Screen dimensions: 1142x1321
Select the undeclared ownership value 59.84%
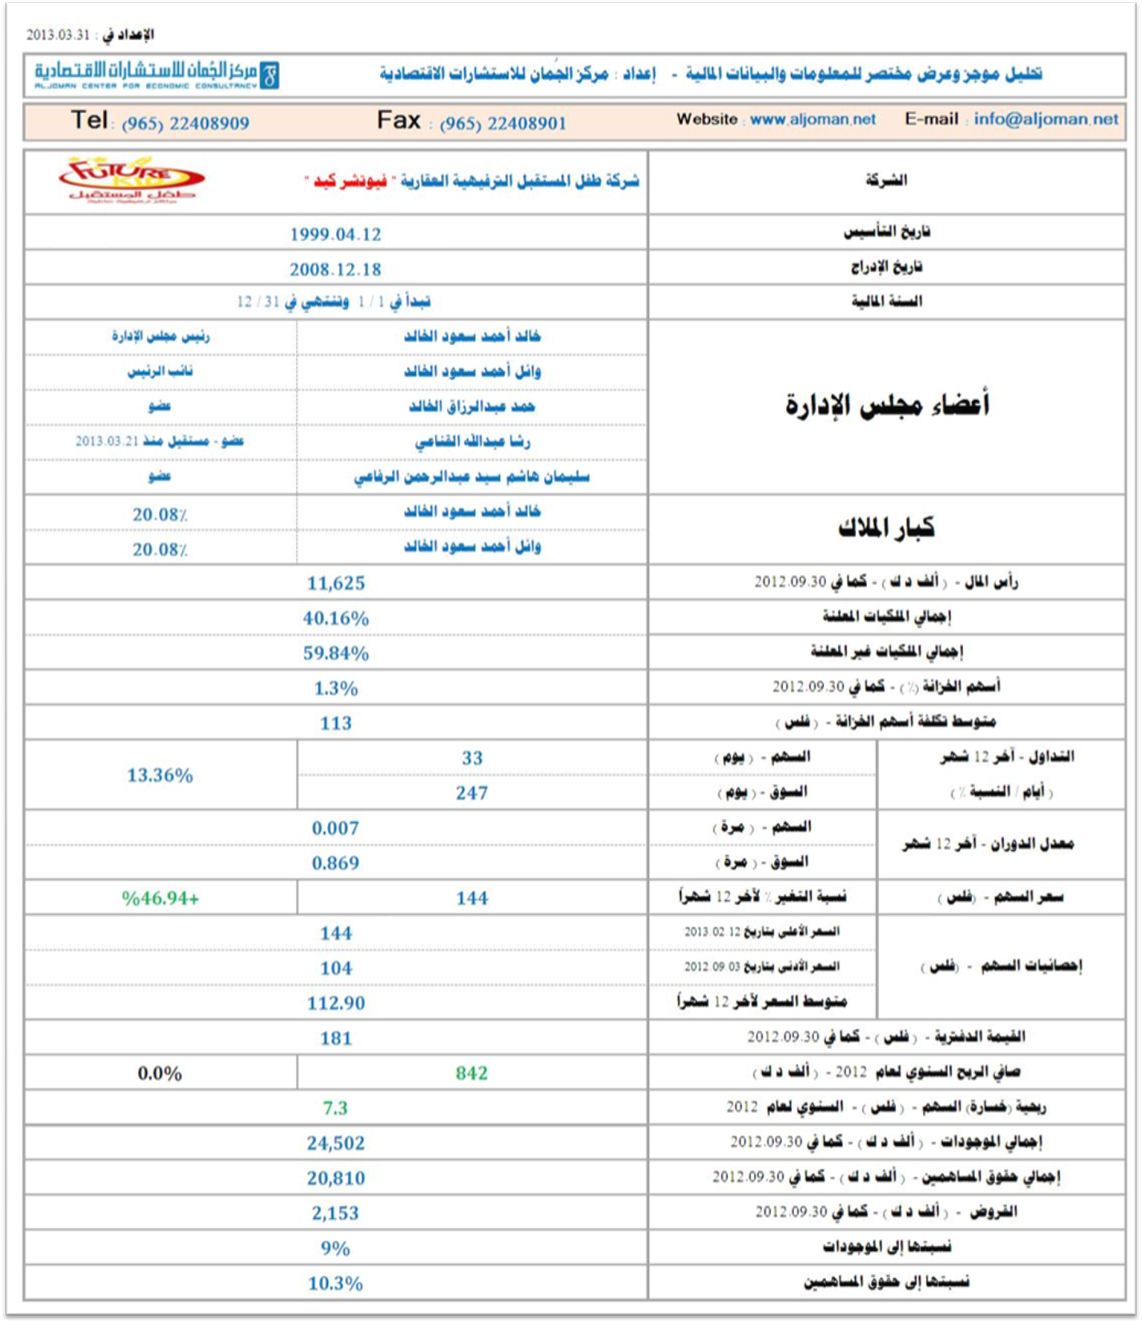pos(336,653)
